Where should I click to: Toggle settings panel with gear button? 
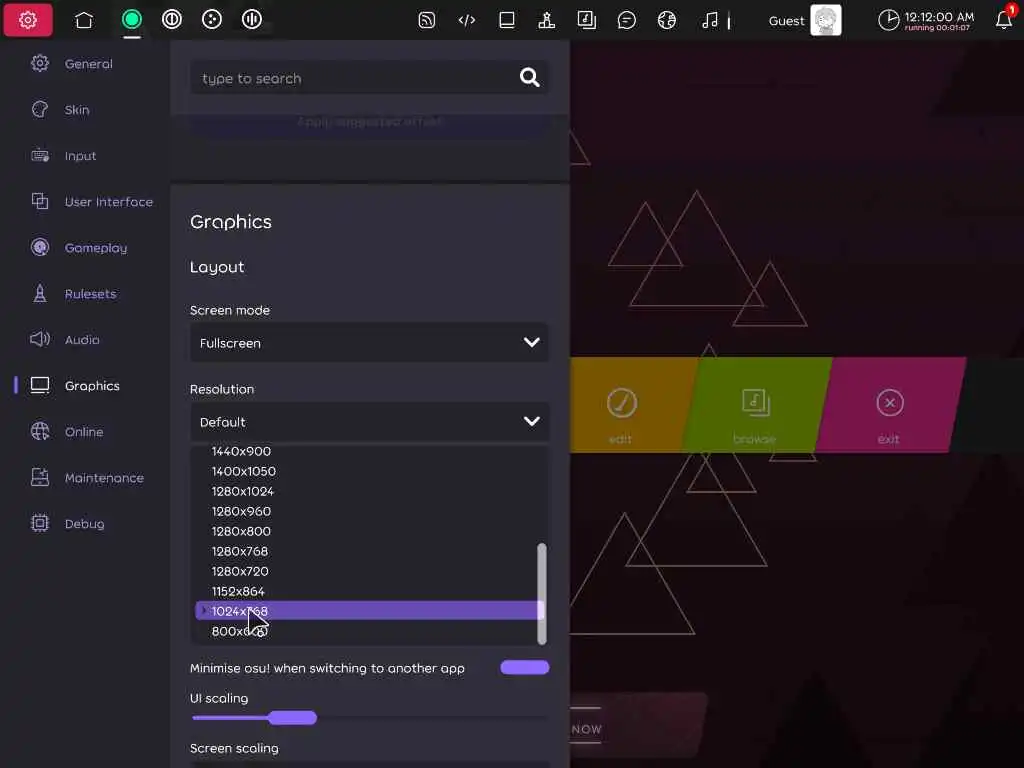28,20
